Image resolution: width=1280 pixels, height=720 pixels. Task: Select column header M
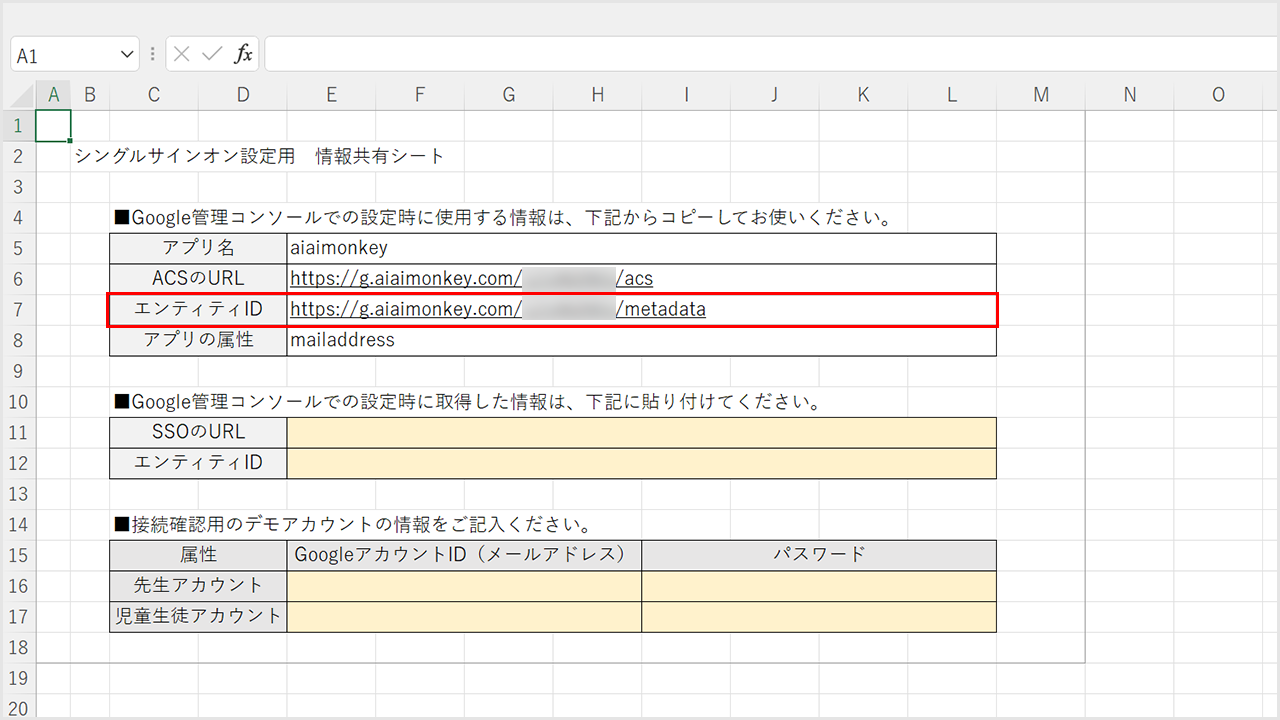(x=1041, y=95)
